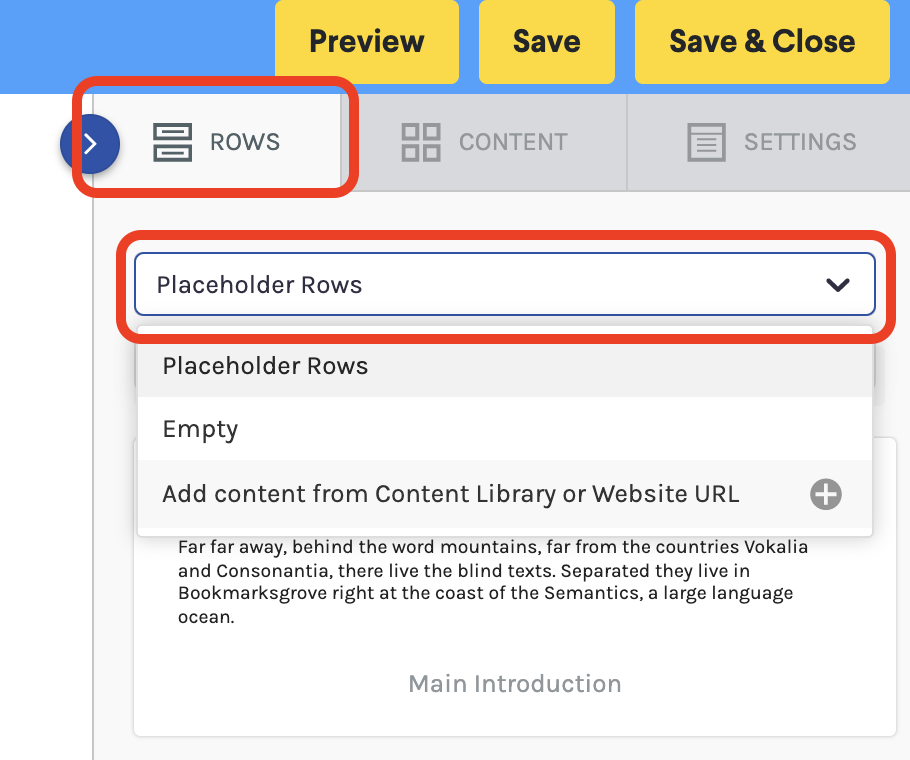Switch to the CONTENT tab
The height and width of the screenshot is (760, 910).
coord(485,142)
